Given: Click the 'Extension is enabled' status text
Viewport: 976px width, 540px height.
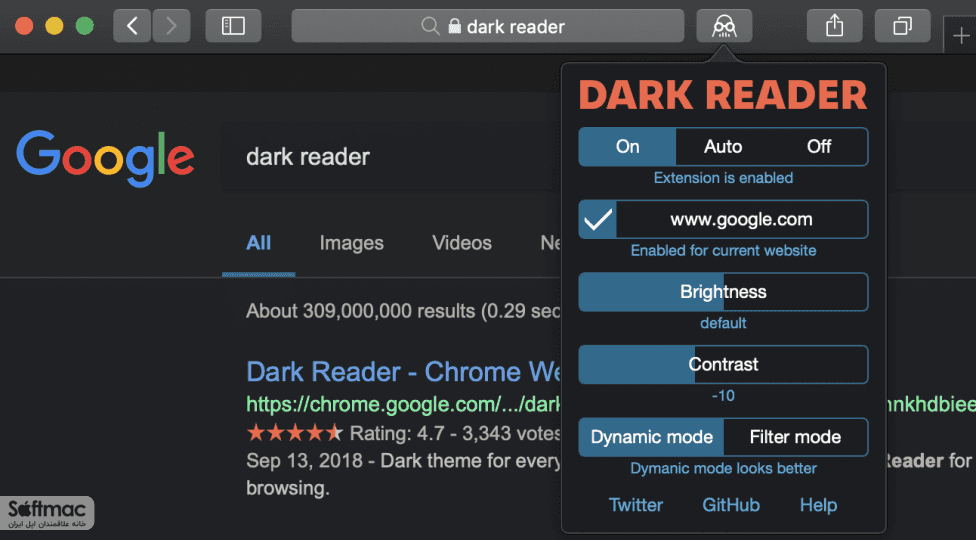Looking at the screenshot, I should [723, 178].
